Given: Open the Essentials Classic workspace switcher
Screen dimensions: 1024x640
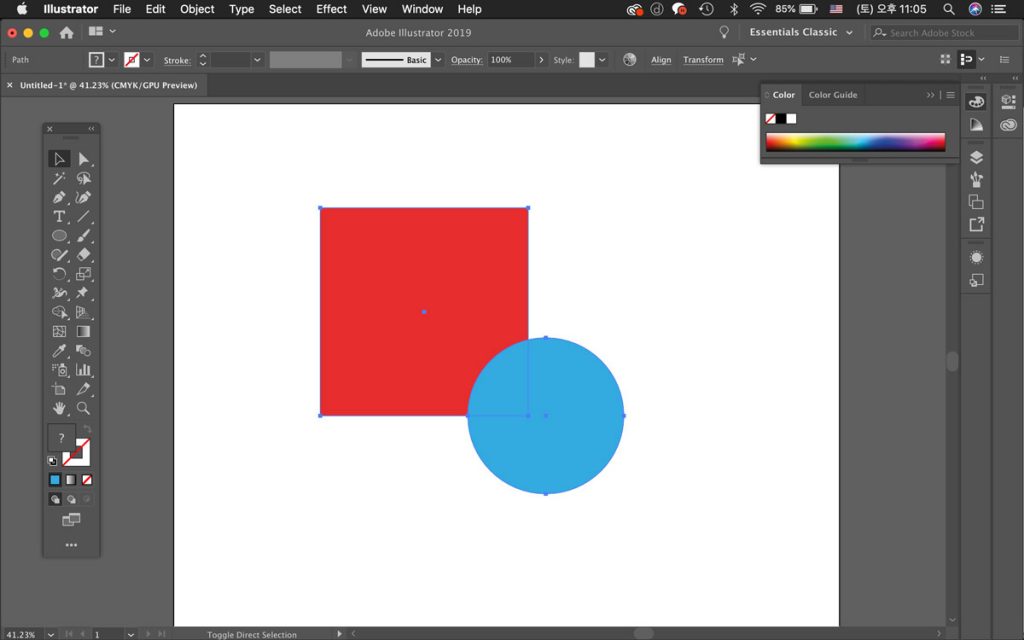Looking at the screenshot, I should click(x=801, y=32).
